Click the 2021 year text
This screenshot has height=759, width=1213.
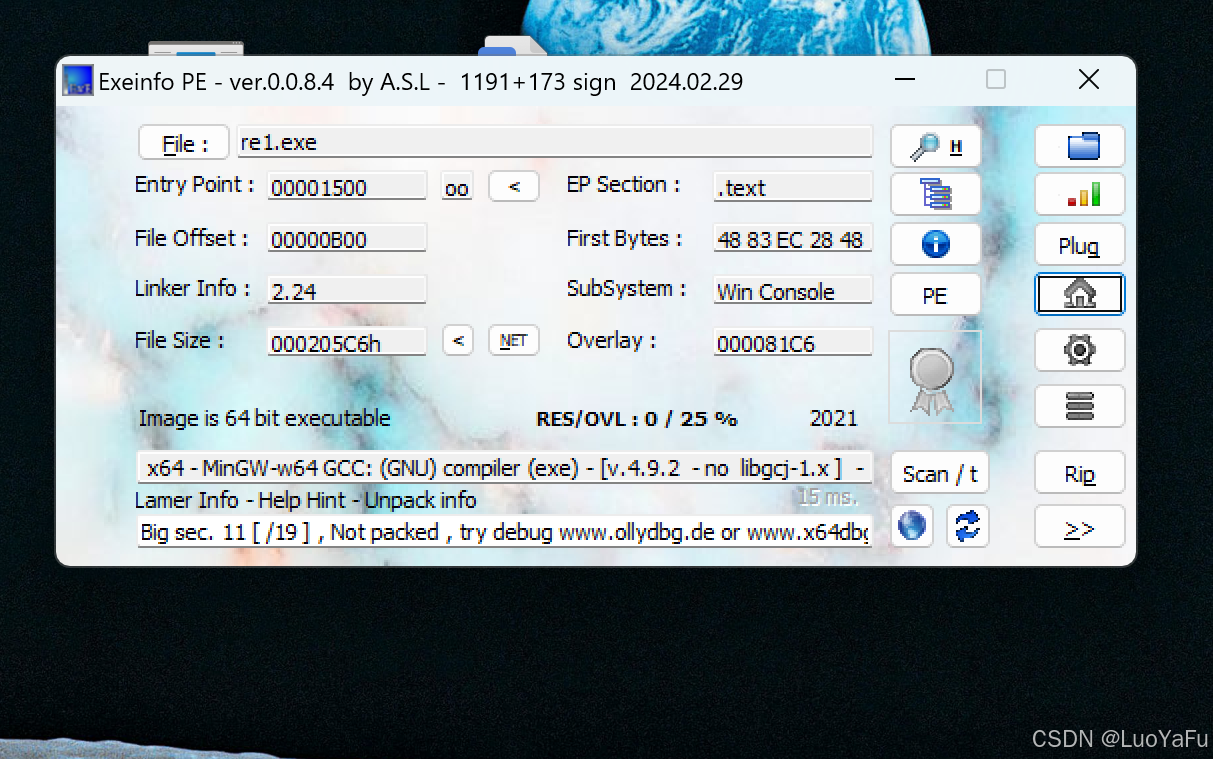[833, 418]
